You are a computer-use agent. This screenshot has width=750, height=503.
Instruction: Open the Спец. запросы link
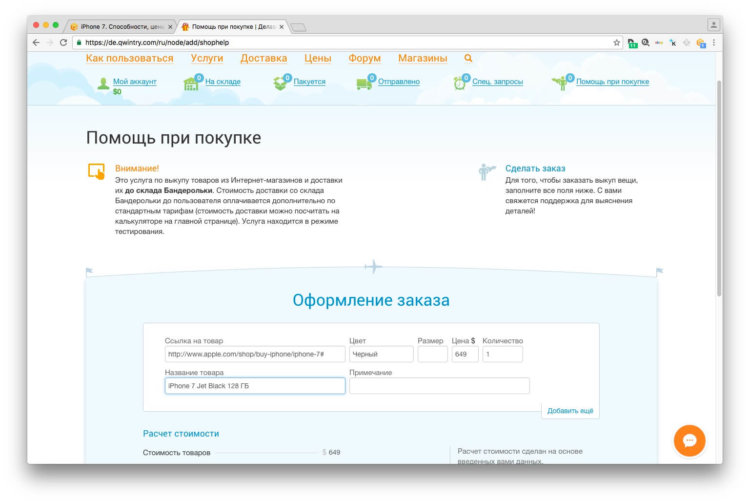497,81
